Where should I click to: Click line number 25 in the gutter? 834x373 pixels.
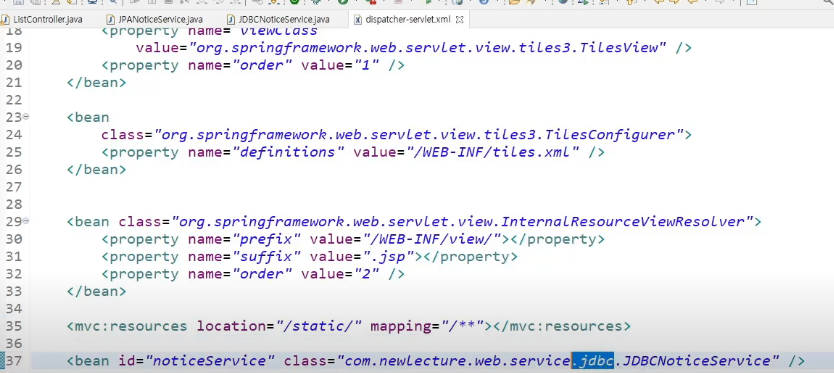click(13, 152)
